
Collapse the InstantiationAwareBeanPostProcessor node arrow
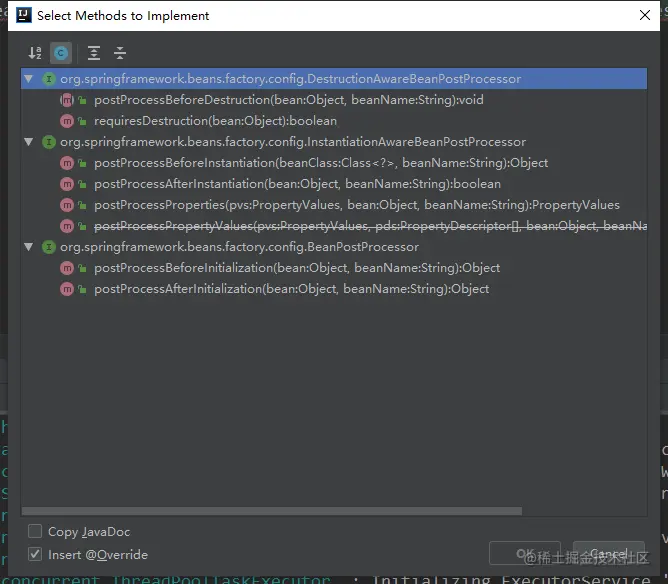pos(29,142)
